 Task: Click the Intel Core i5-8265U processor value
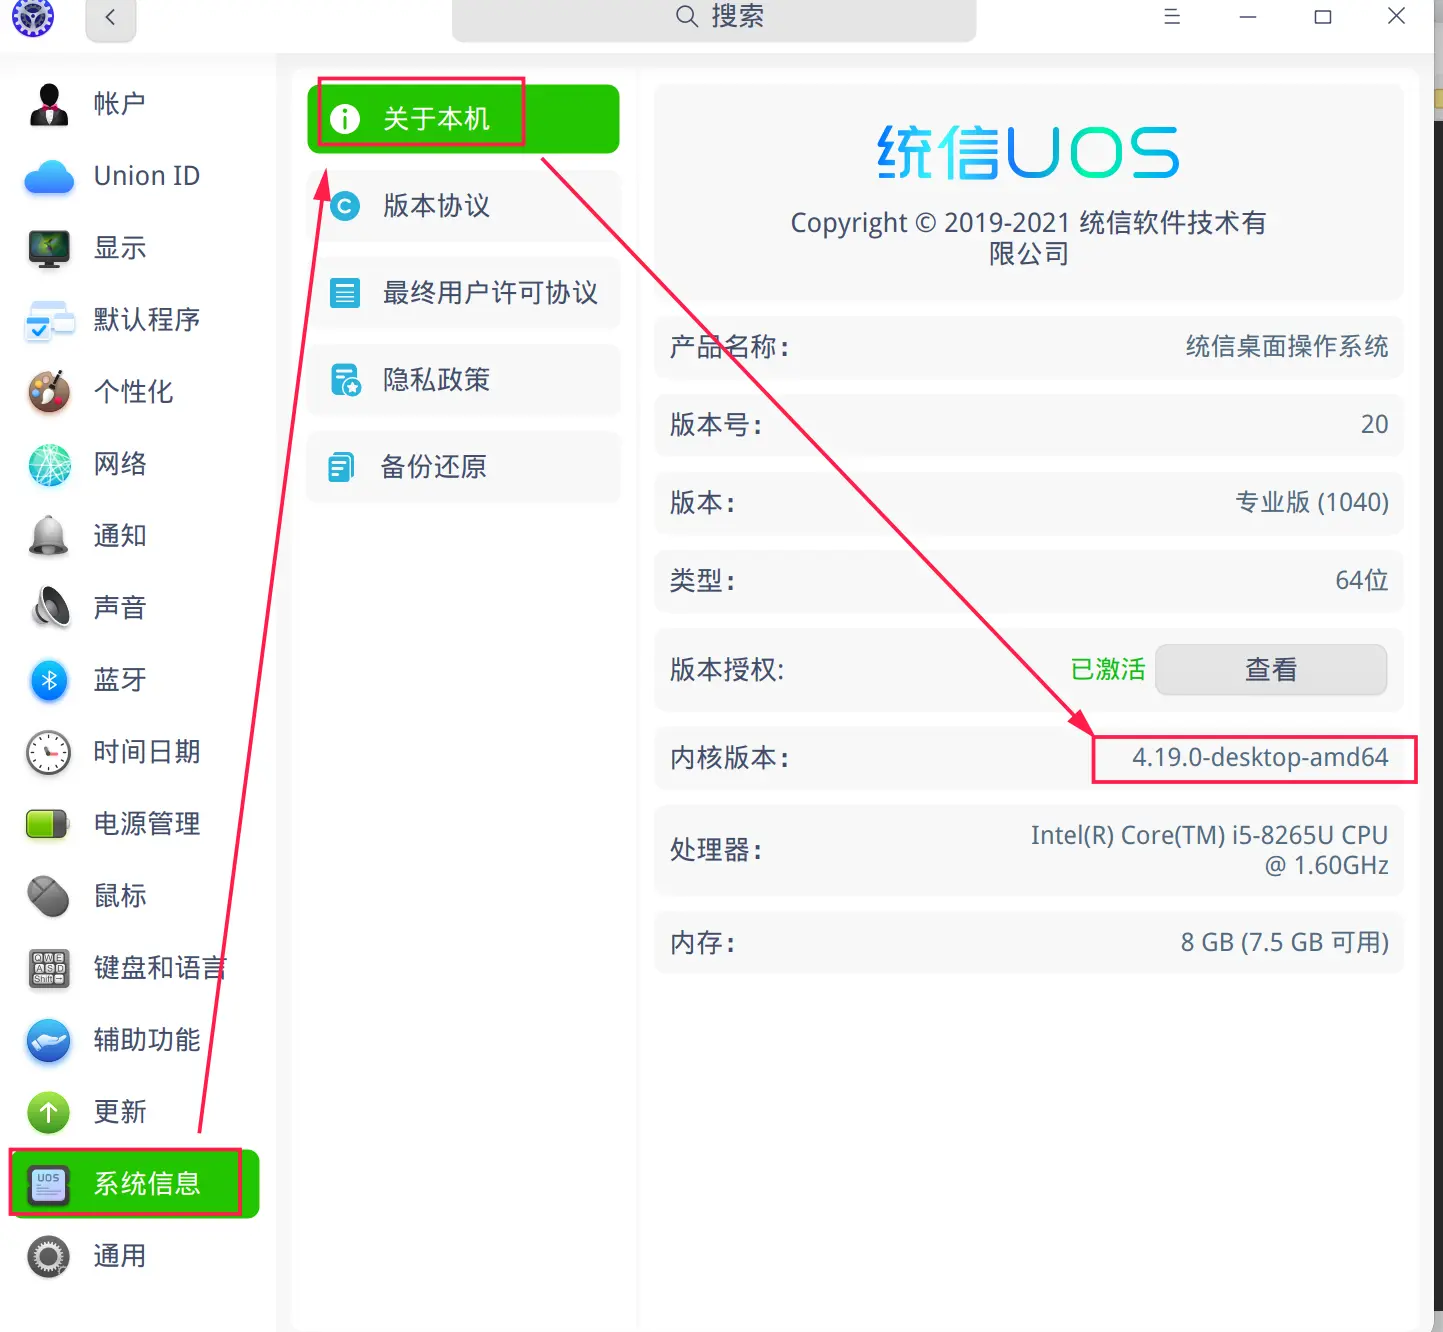tap(1209, 850)
